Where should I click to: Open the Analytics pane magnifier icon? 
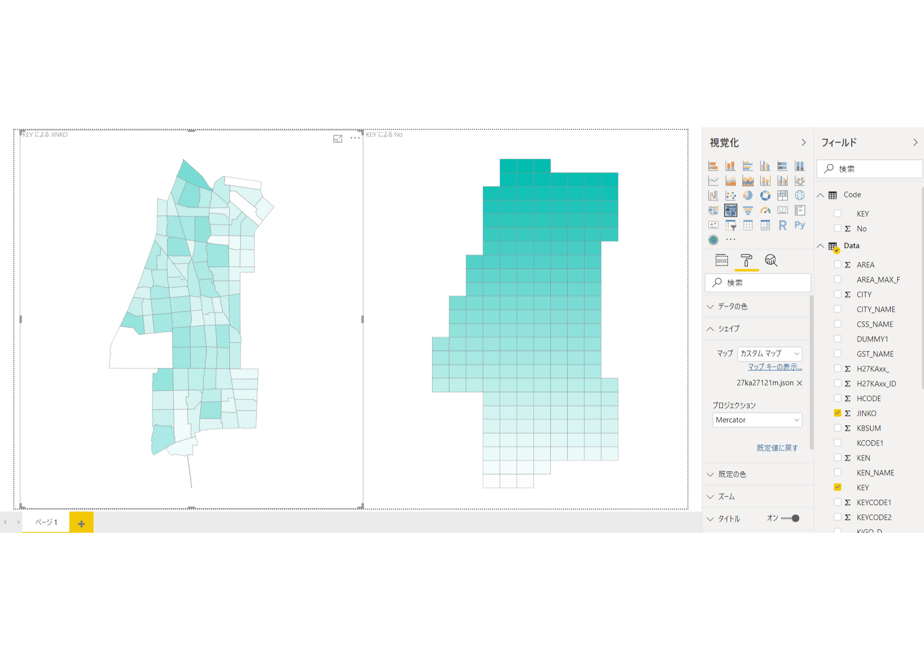[x=771, y=260]
